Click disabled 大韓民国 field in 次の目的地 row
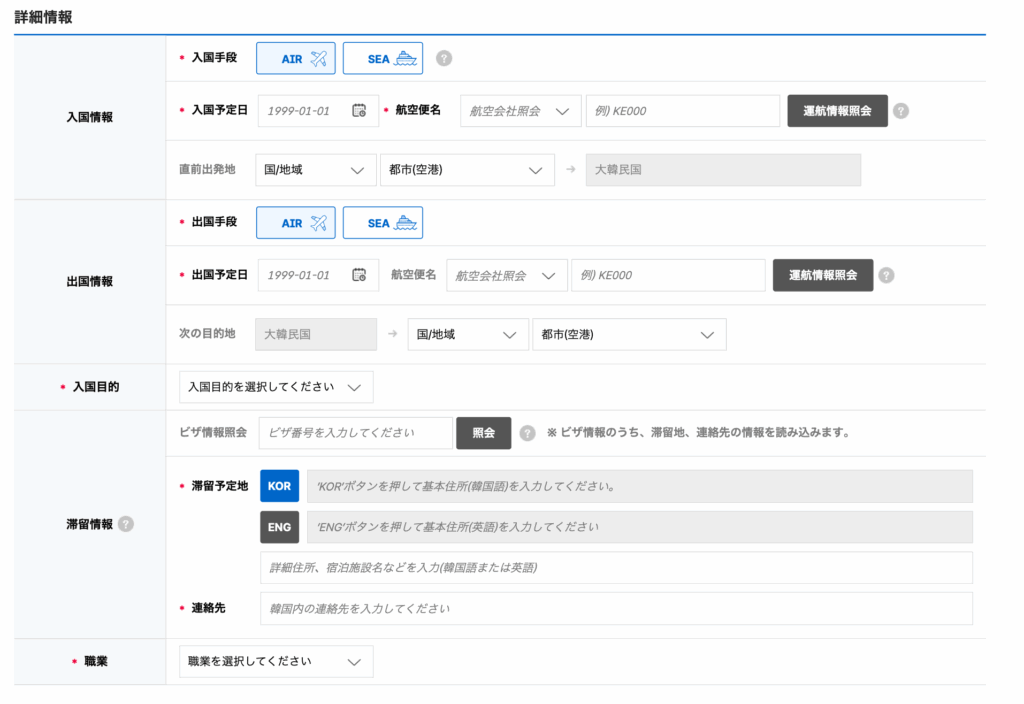1024x704 pixels. point(315,334)
